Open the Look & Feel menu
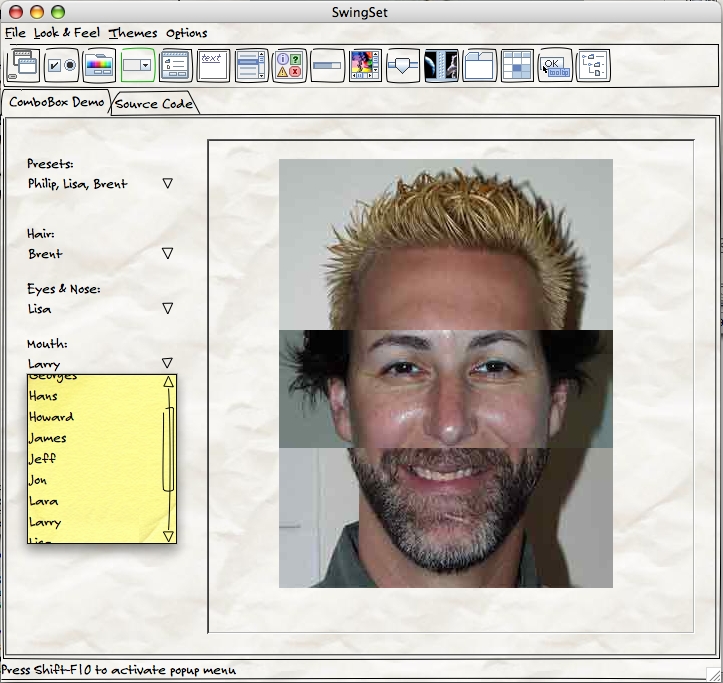Screen dimensions: 723x683 pos(67,33)
